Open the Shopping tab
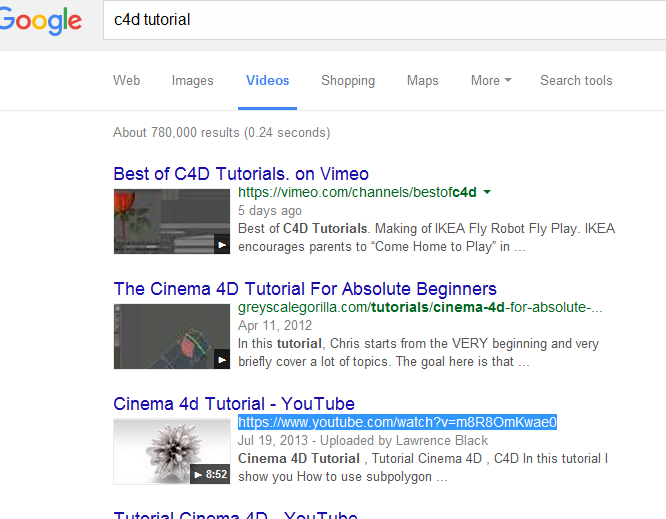The height and width of the screenshot is (519, 666). pos(348,80)
